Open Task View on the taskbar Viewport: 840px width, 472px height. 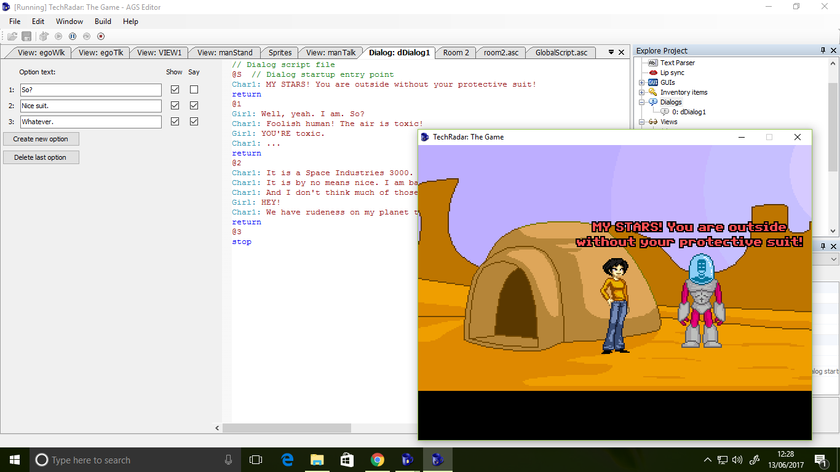coord(256,460)
